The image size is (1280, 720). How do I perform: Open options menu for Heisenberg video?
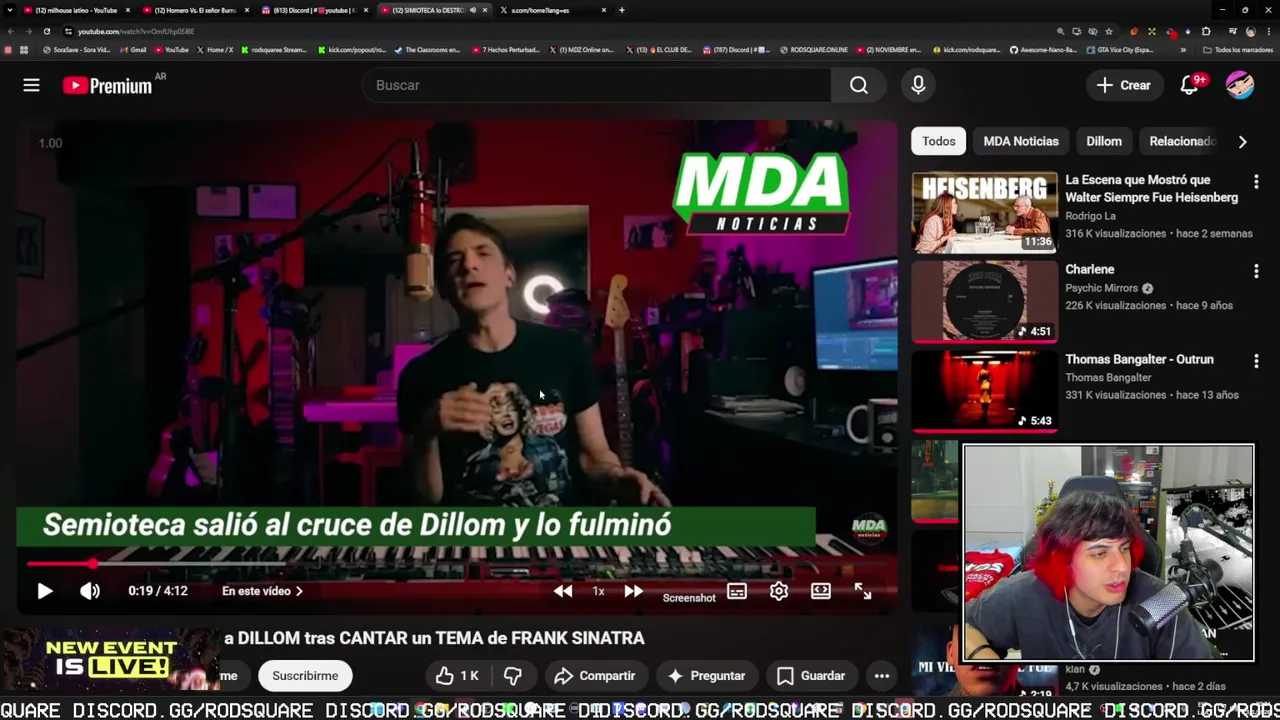(x=1256, y=182)
